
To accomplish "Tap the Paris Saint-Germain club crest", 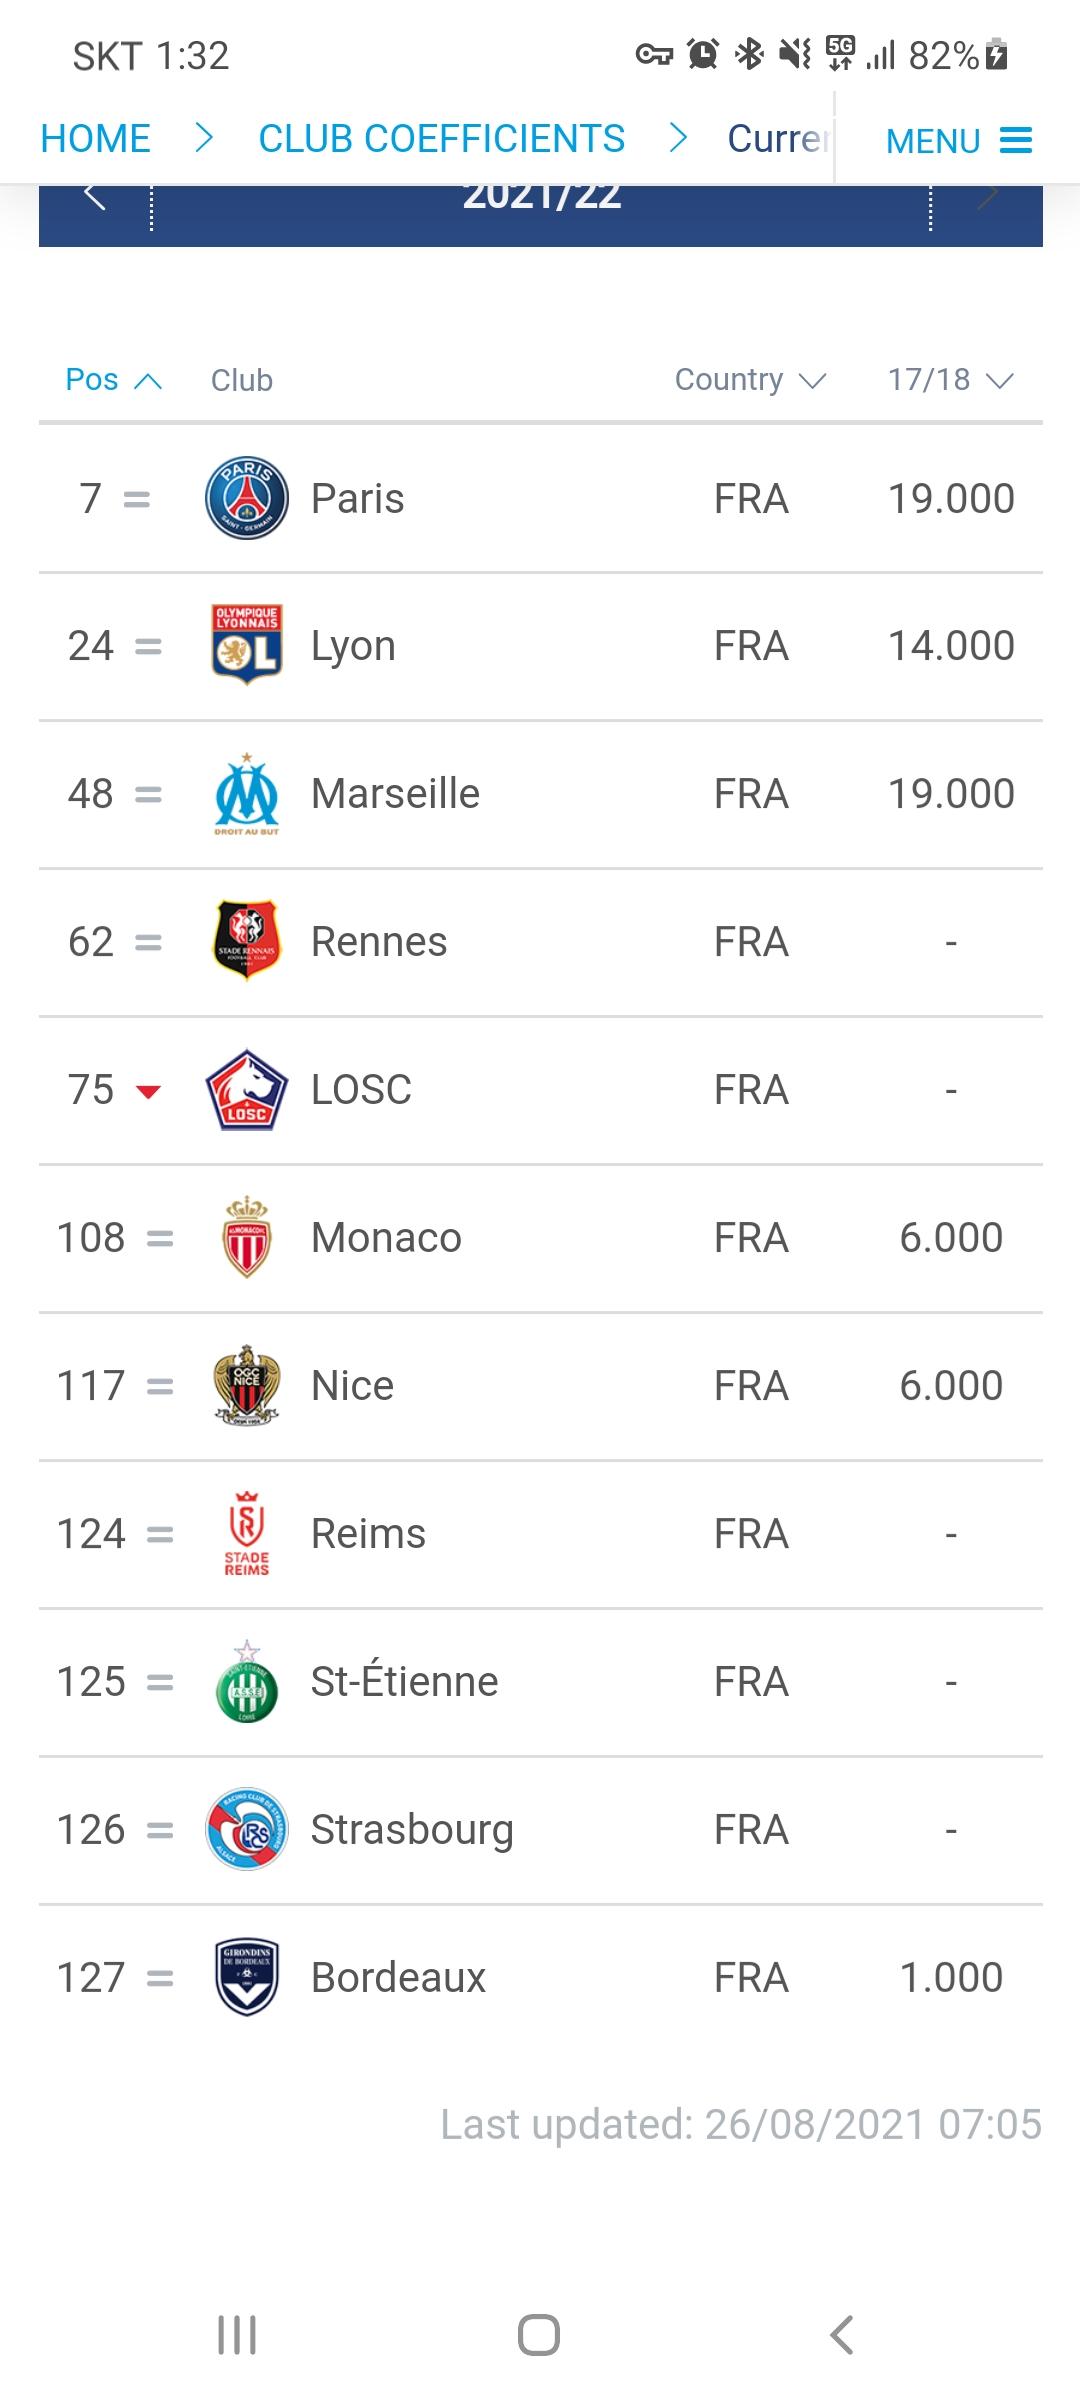I will coord(247,498).
